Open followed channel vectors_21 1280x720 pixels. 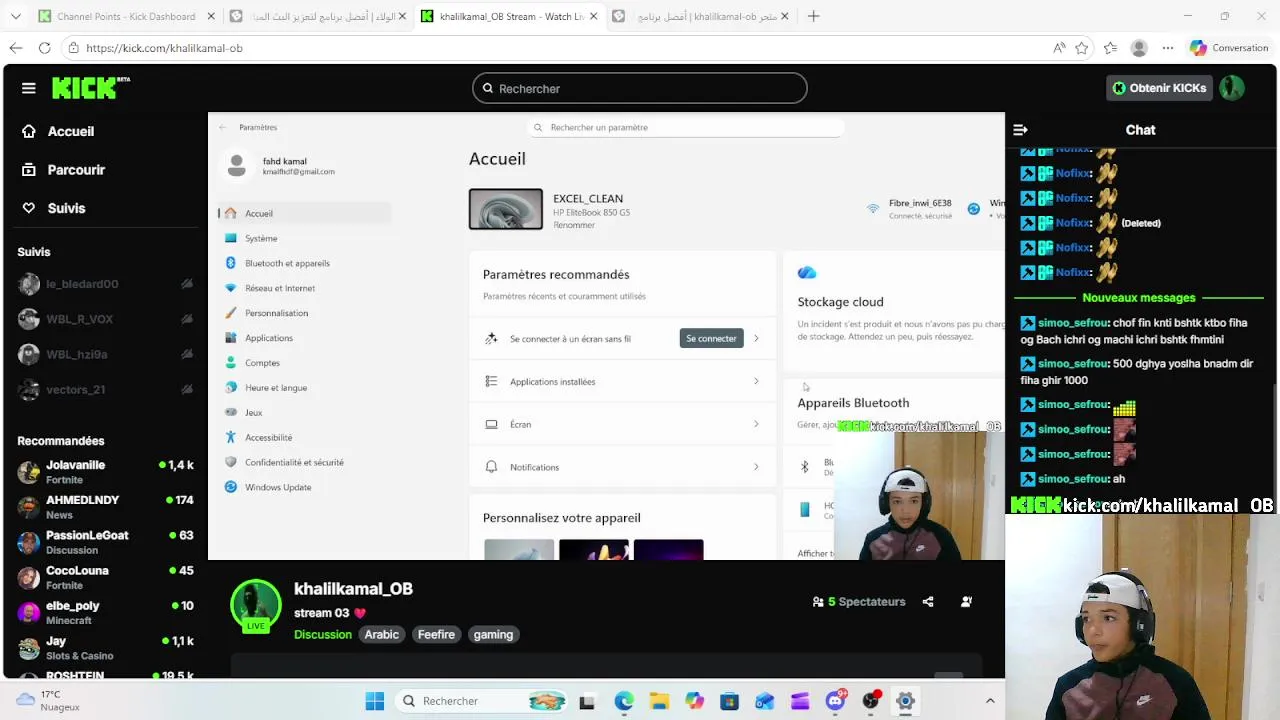[x=105, y=389]
